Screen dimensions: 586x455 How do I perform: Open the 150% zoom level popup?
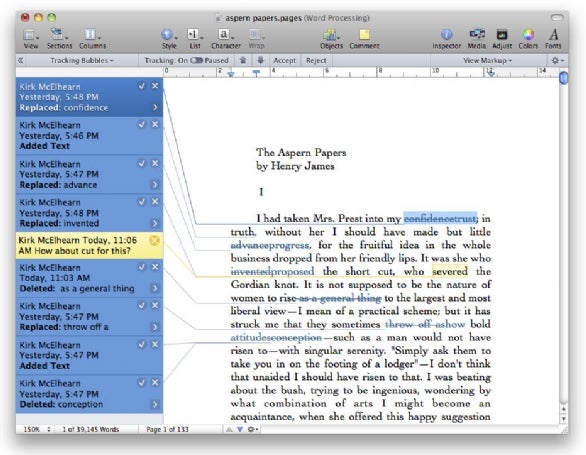click(37, 430)
